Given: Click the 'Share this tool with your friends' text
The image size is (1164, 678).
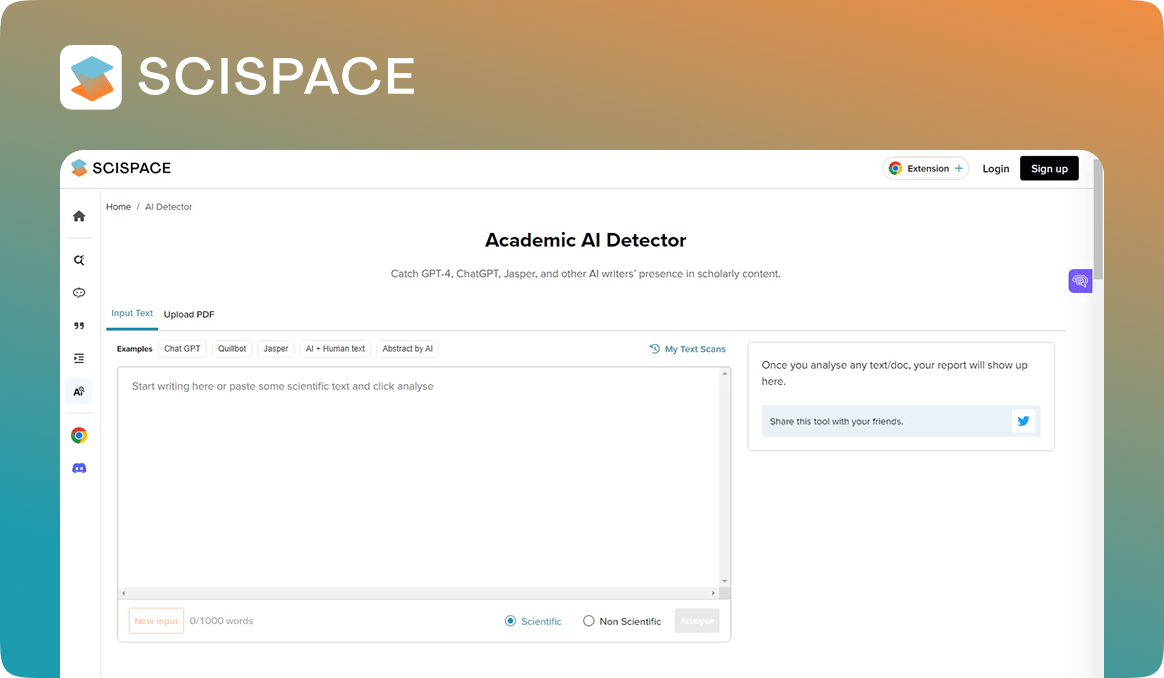Looking at the screenshot, I should [x=837, y=421].
